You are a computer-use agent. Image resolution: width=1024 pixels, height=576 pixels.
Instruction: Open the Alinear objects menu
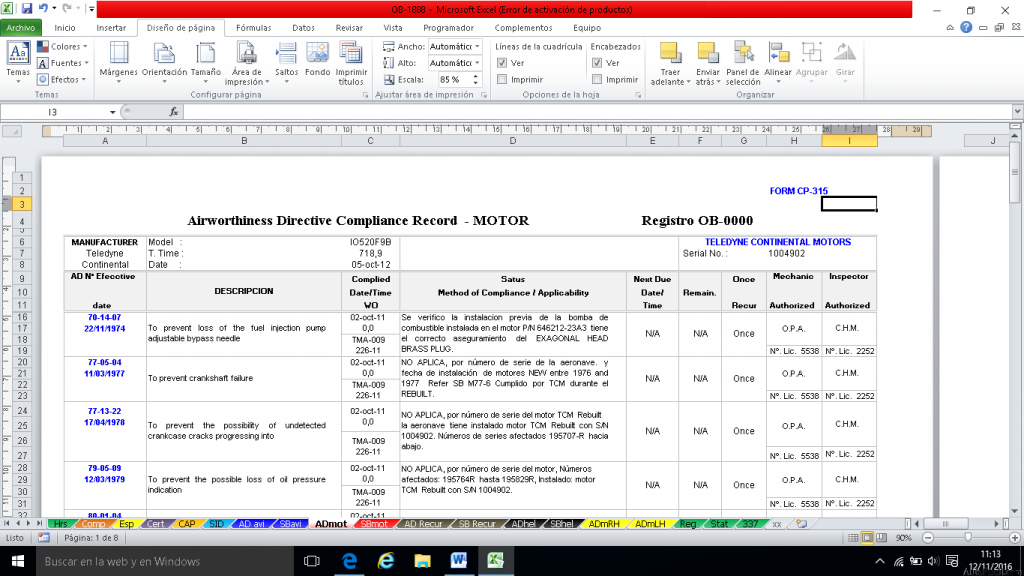pos(778,62)
